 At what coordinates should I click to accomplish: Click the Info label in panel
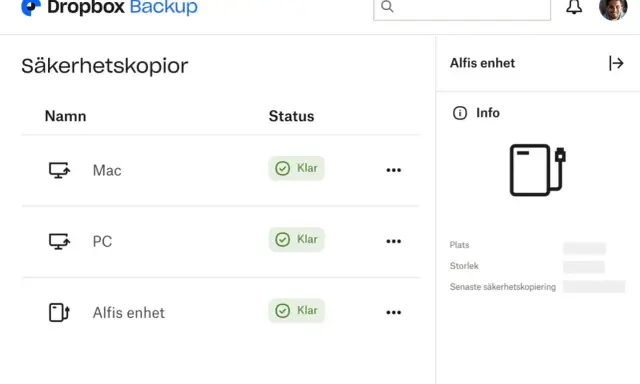point(488,113)
